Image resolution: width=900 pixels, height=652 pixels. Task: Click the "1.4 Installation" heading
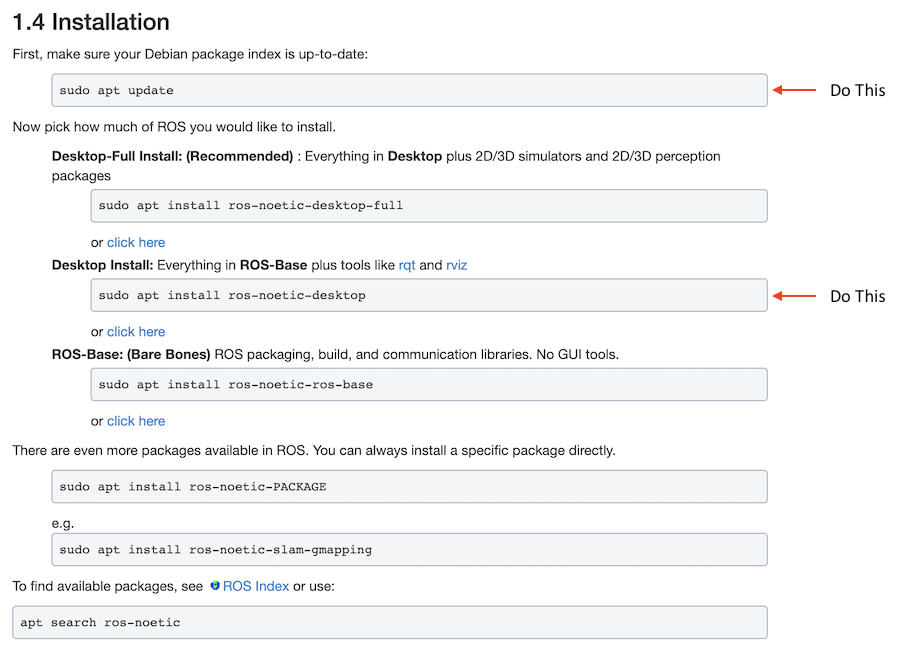tap(91, 22)
